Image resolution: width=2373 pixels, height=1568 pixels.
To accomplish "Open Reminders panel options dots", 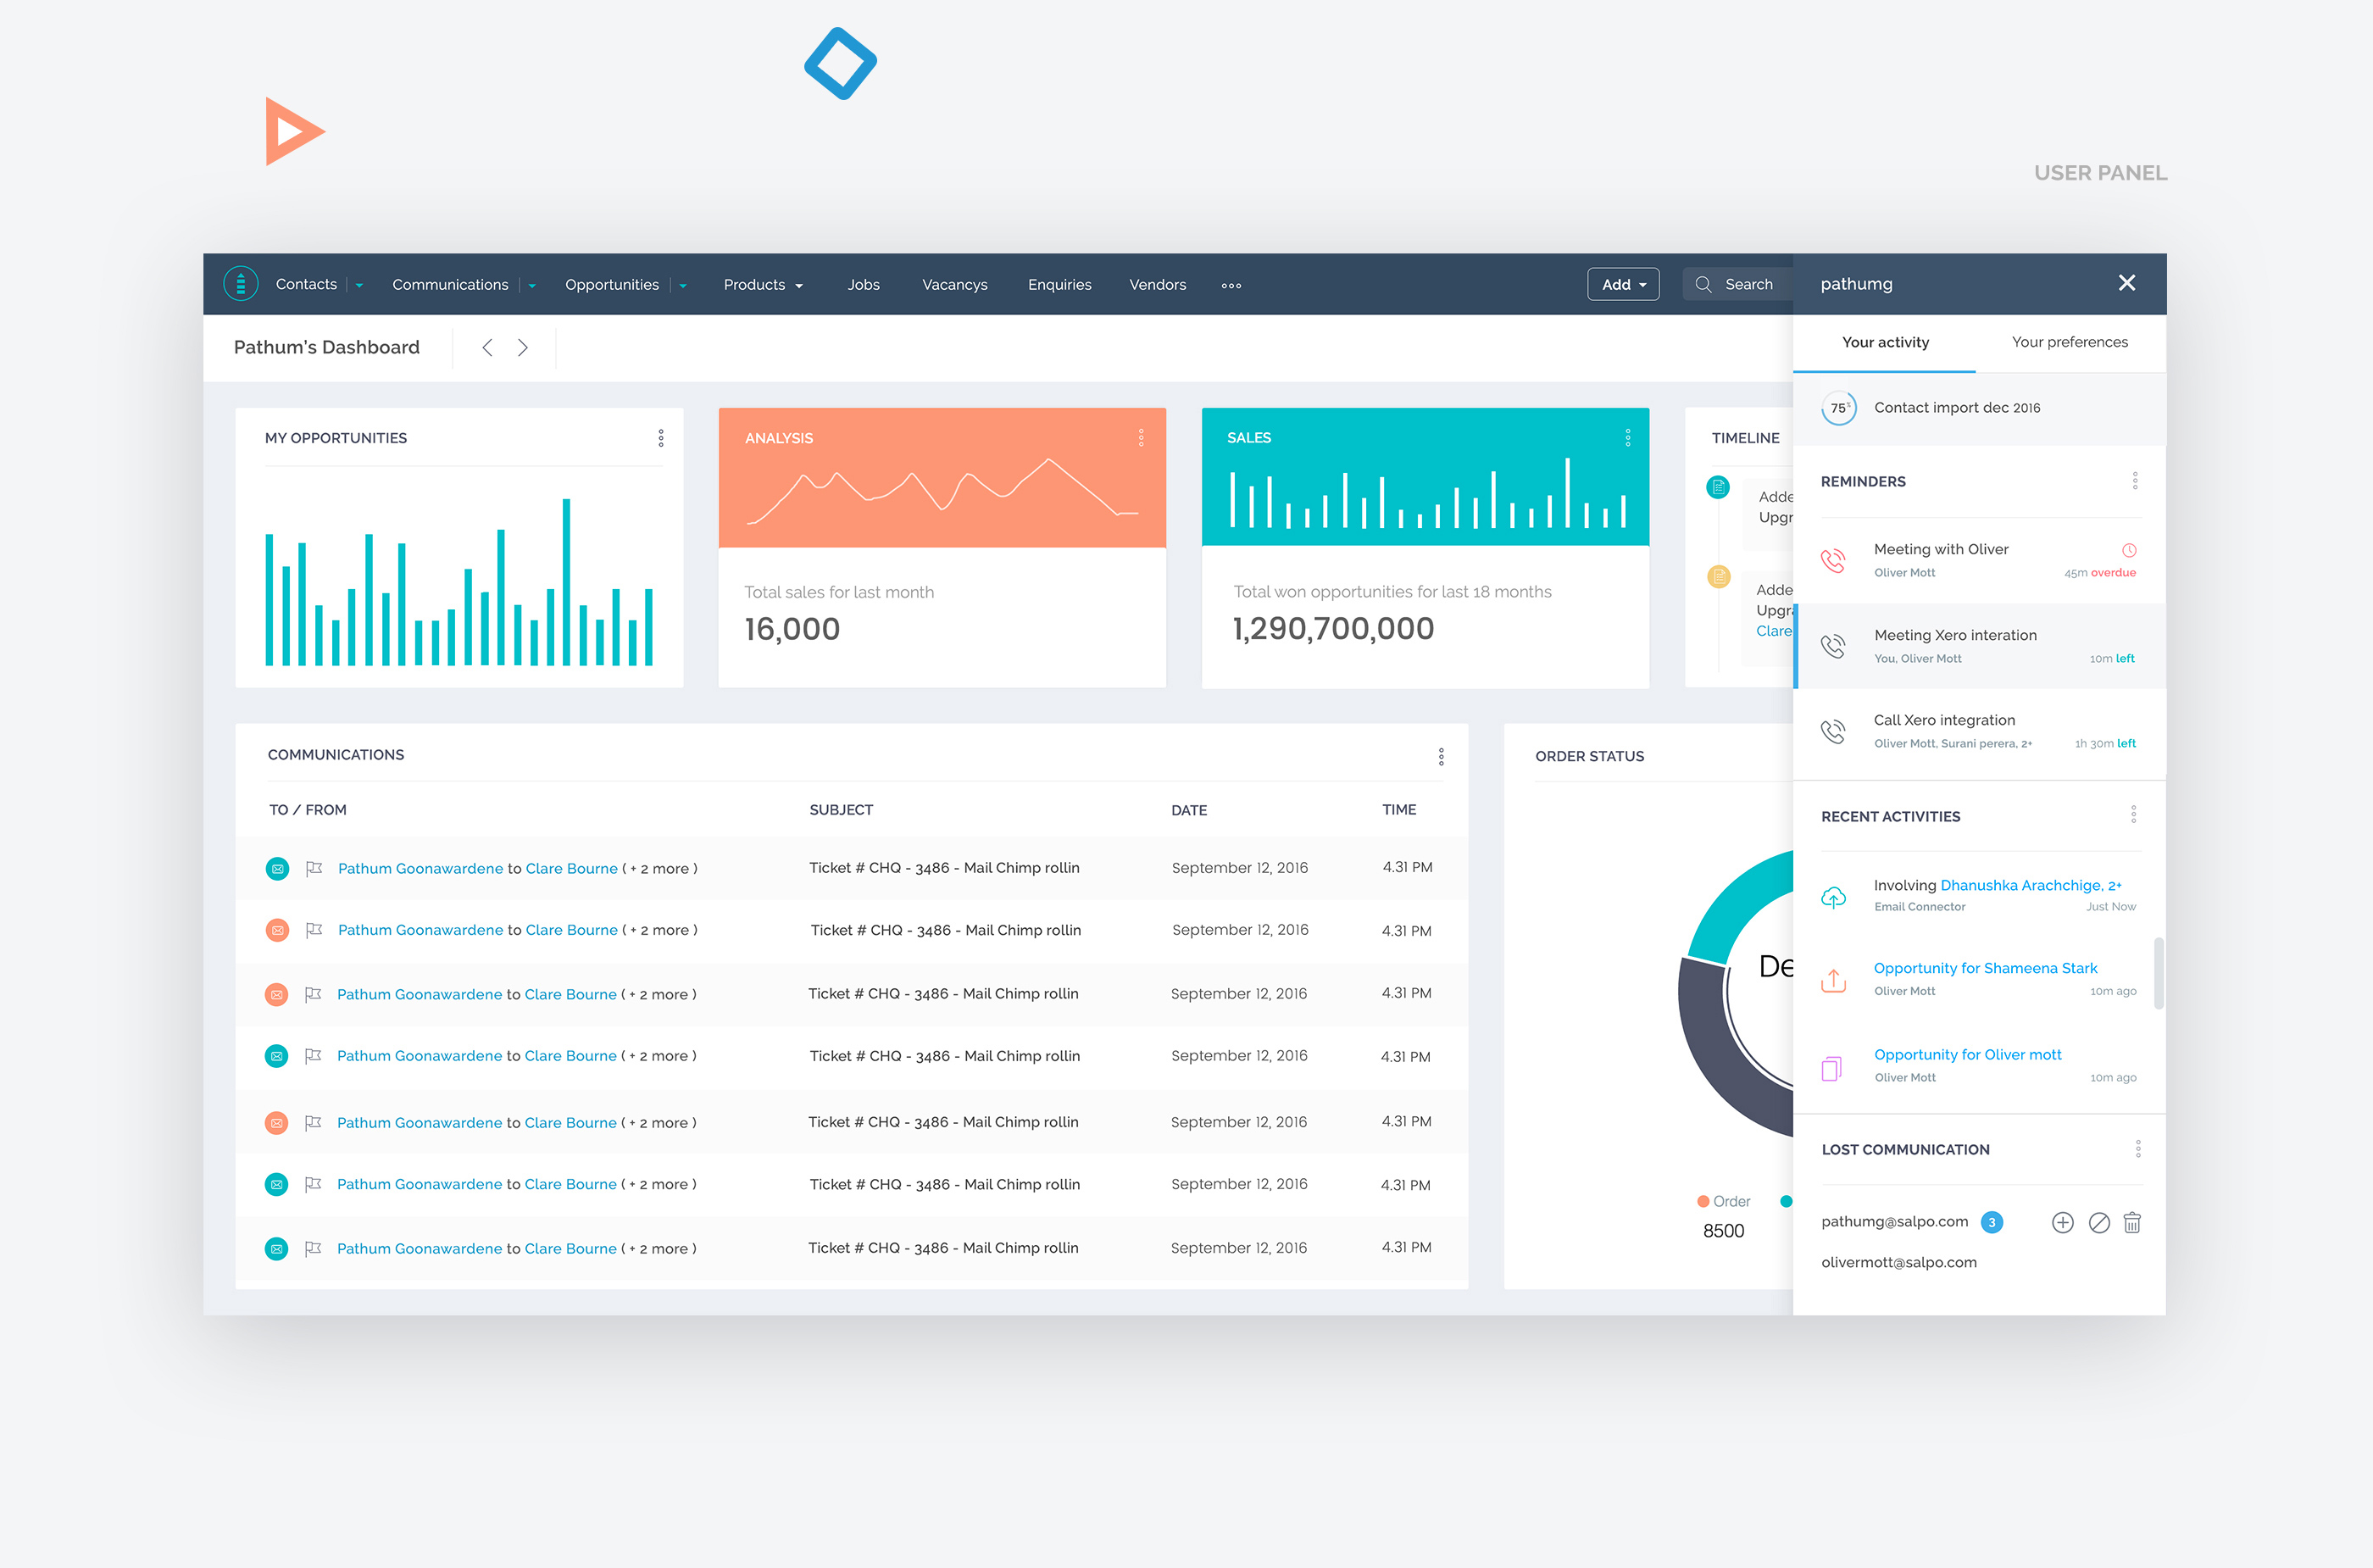I will 2134,481.
